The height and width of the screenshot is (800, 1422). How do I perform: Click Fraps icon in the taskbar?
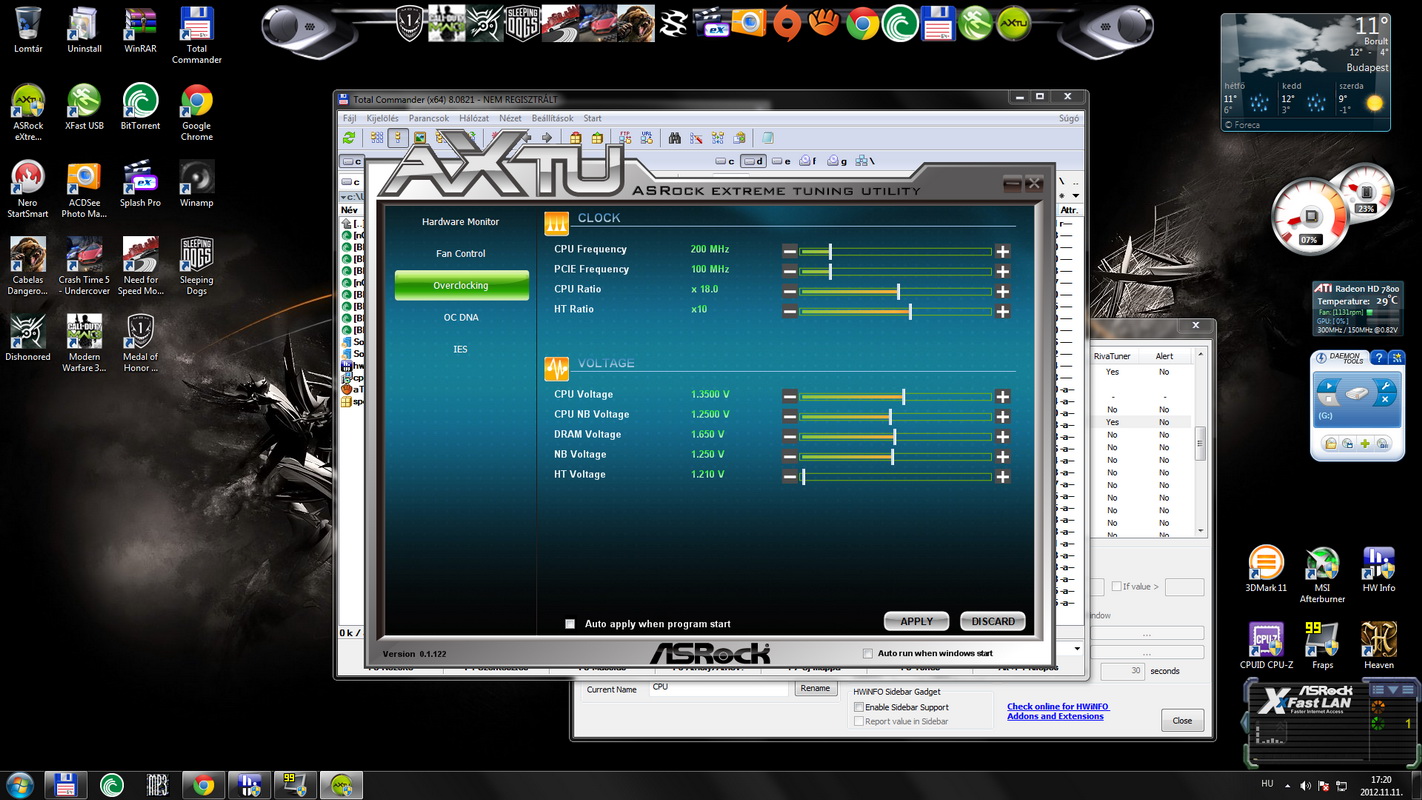point(296,784)
